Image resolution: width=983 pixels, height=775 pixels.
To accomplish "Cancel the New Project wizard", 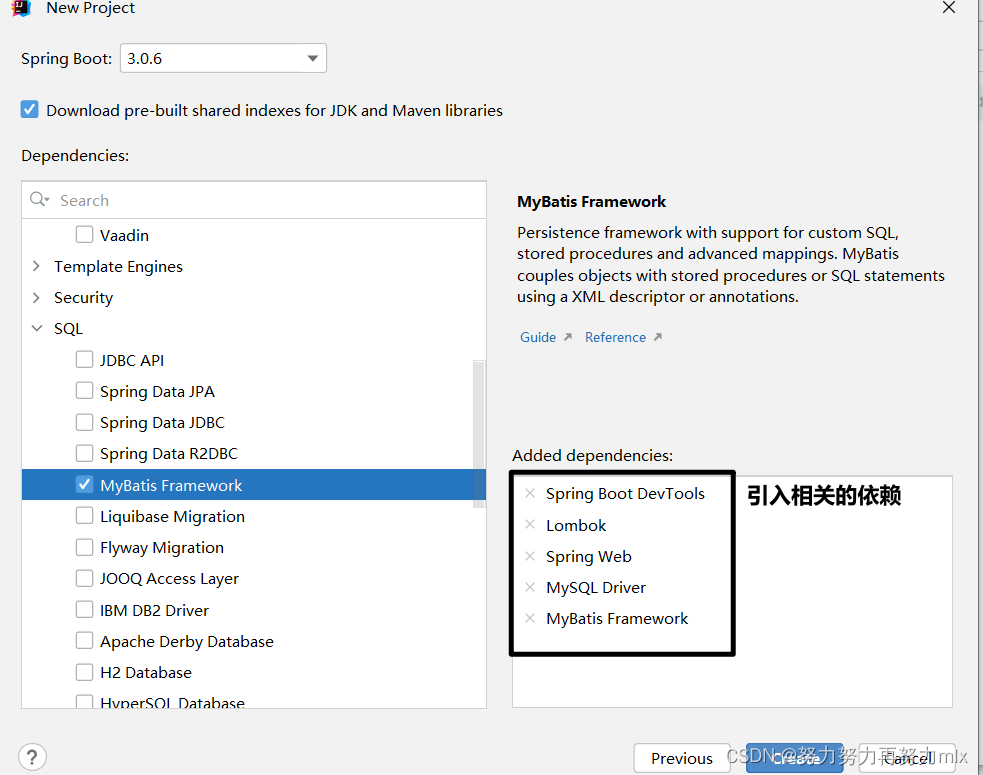I will 907,758.
